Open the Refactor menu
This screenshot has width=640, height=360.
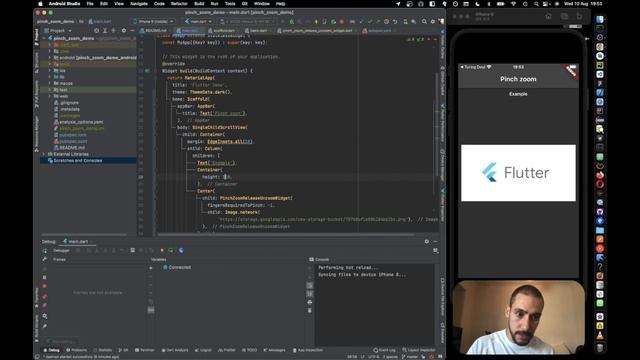pos(179,4)
